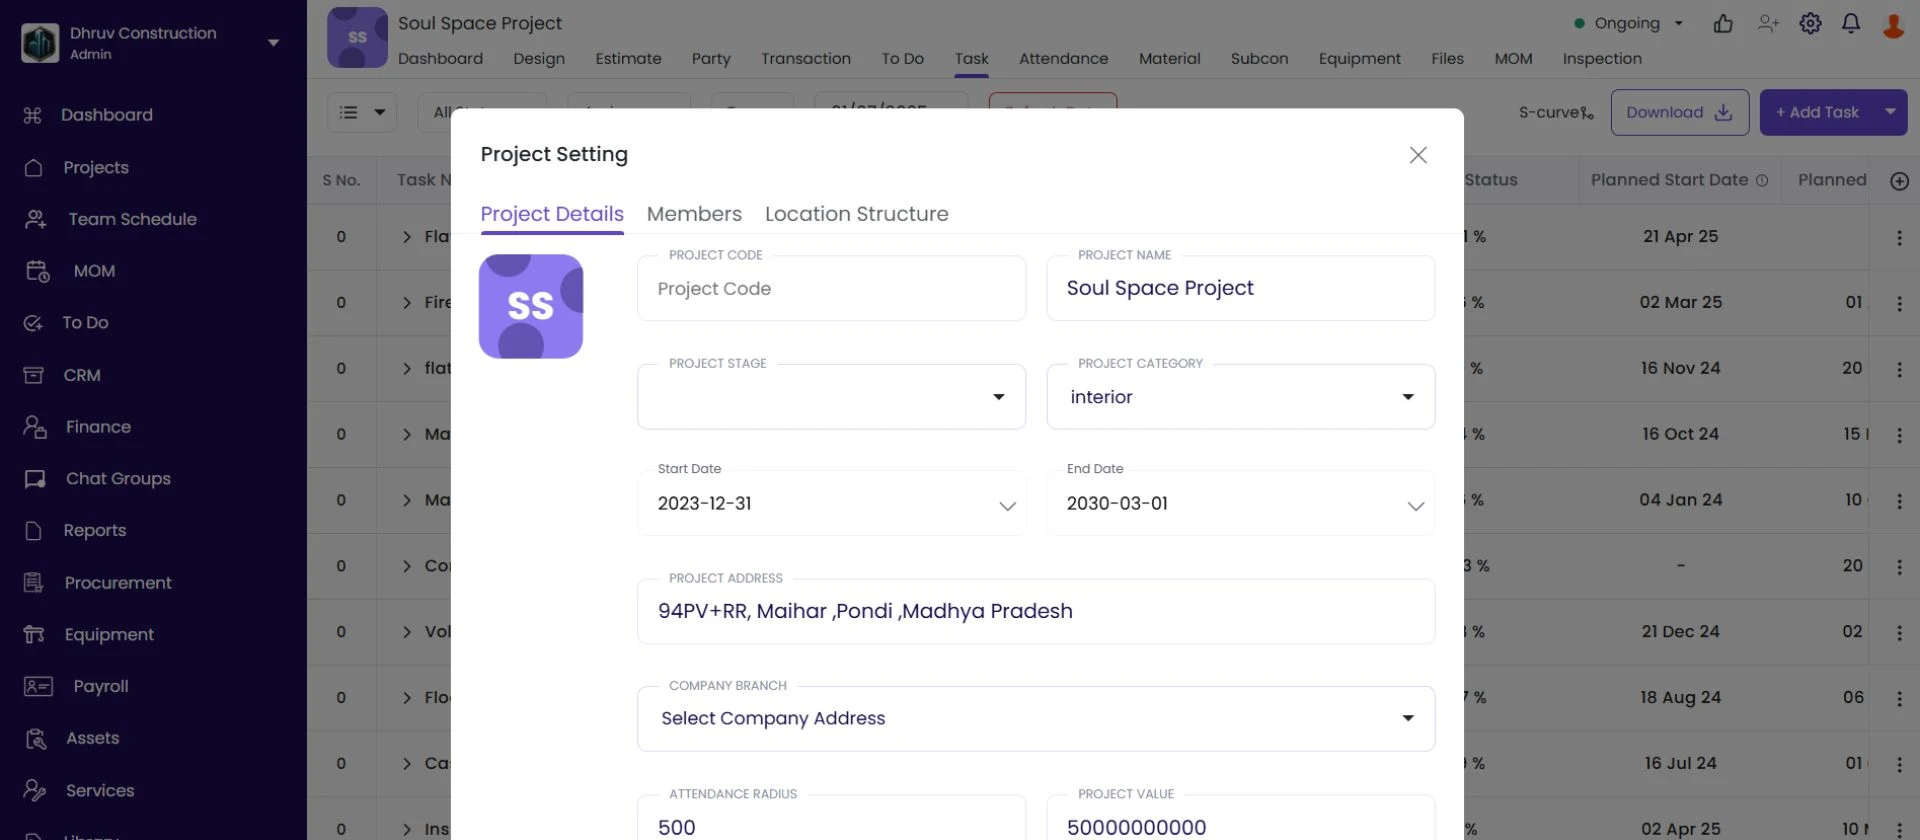Switch to the Members tab
Screen dimensions: 1920x840
click(x=694, y=214)
